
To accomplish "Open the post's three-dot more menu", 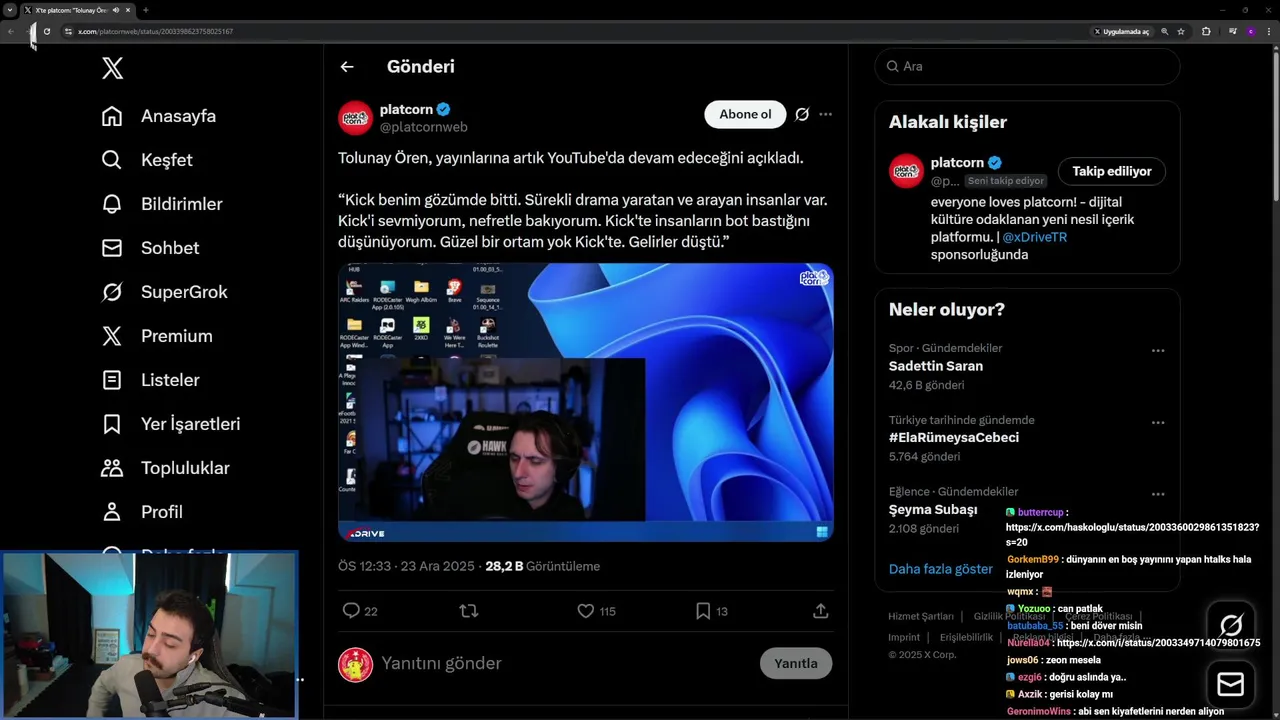I will point(825,114).
